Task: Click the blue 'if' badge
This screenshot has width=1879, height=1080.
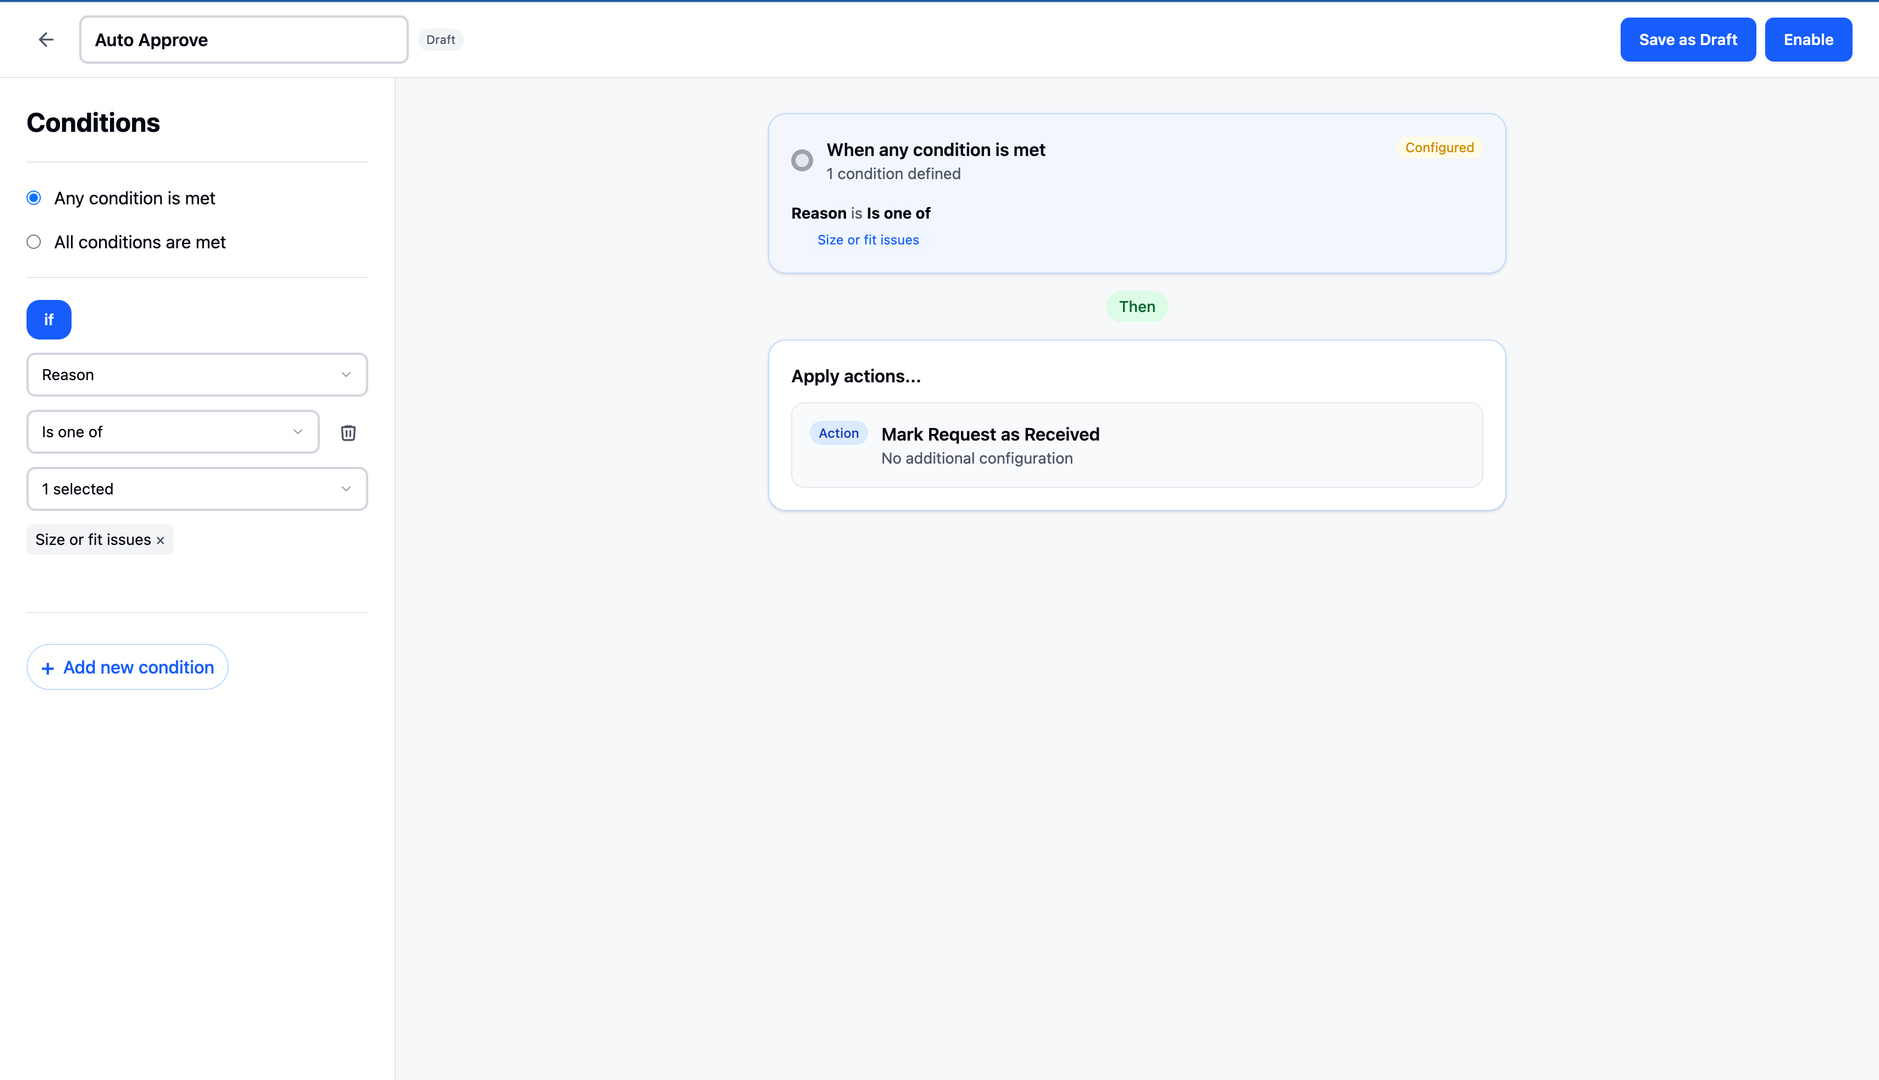Action: click(x=49, y=320)
